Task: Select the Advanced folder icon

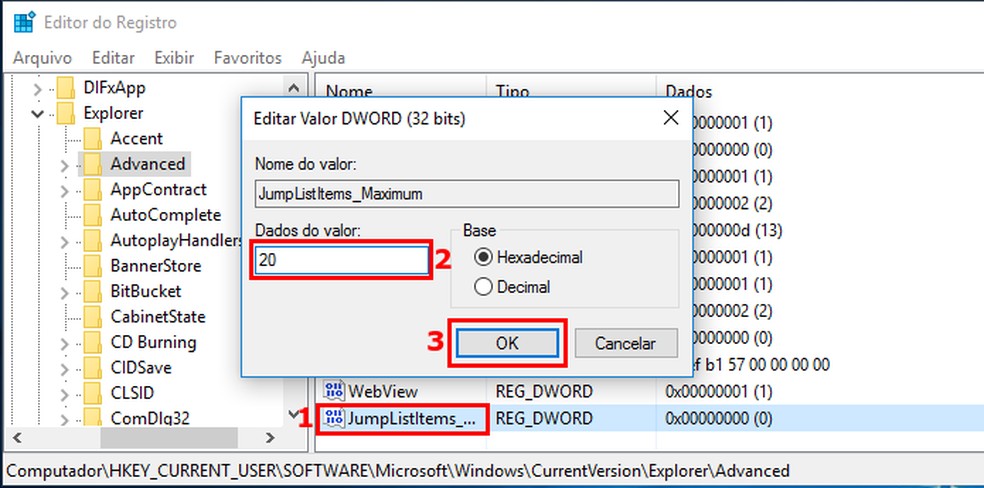Action: pos(92,164)
